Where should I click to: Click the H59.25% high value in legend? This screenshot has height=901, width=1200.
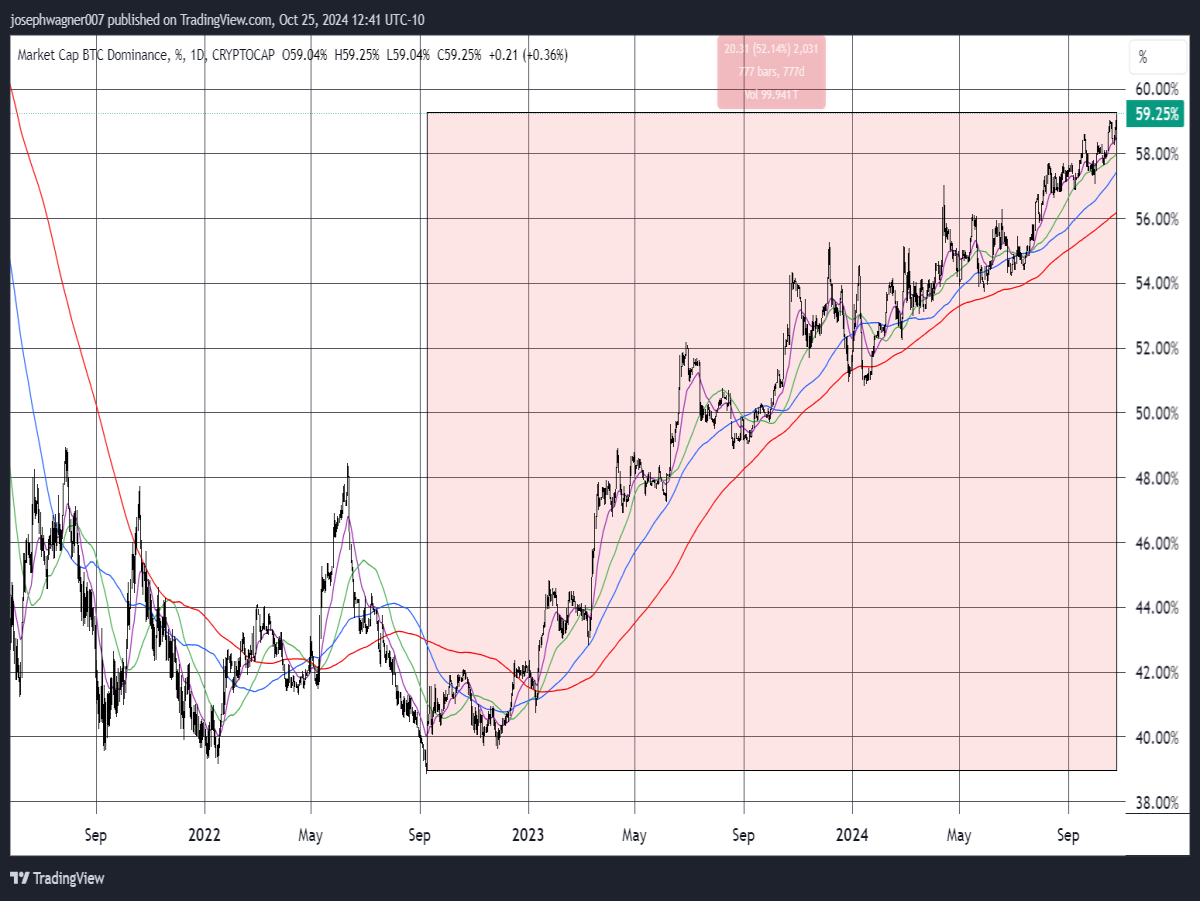click(356, 55)
